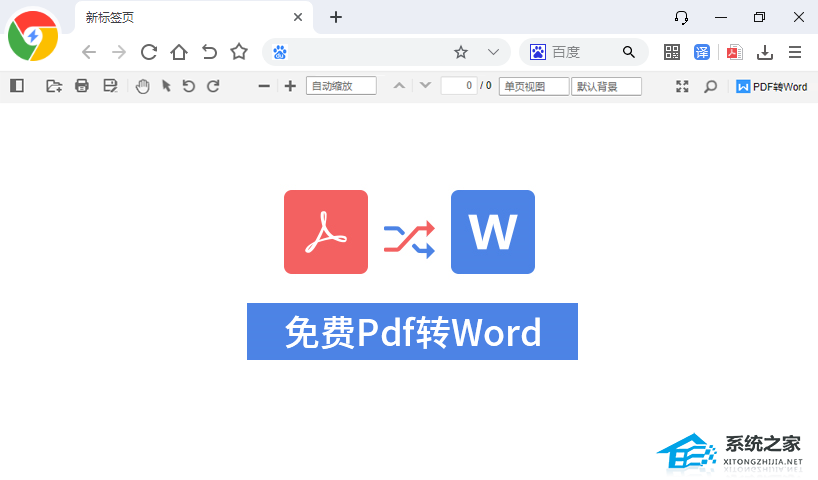Rotate the page counterclockwise
Image resolution: width=818 pixels, height=480 pixels.
click(x=188, y=86)
